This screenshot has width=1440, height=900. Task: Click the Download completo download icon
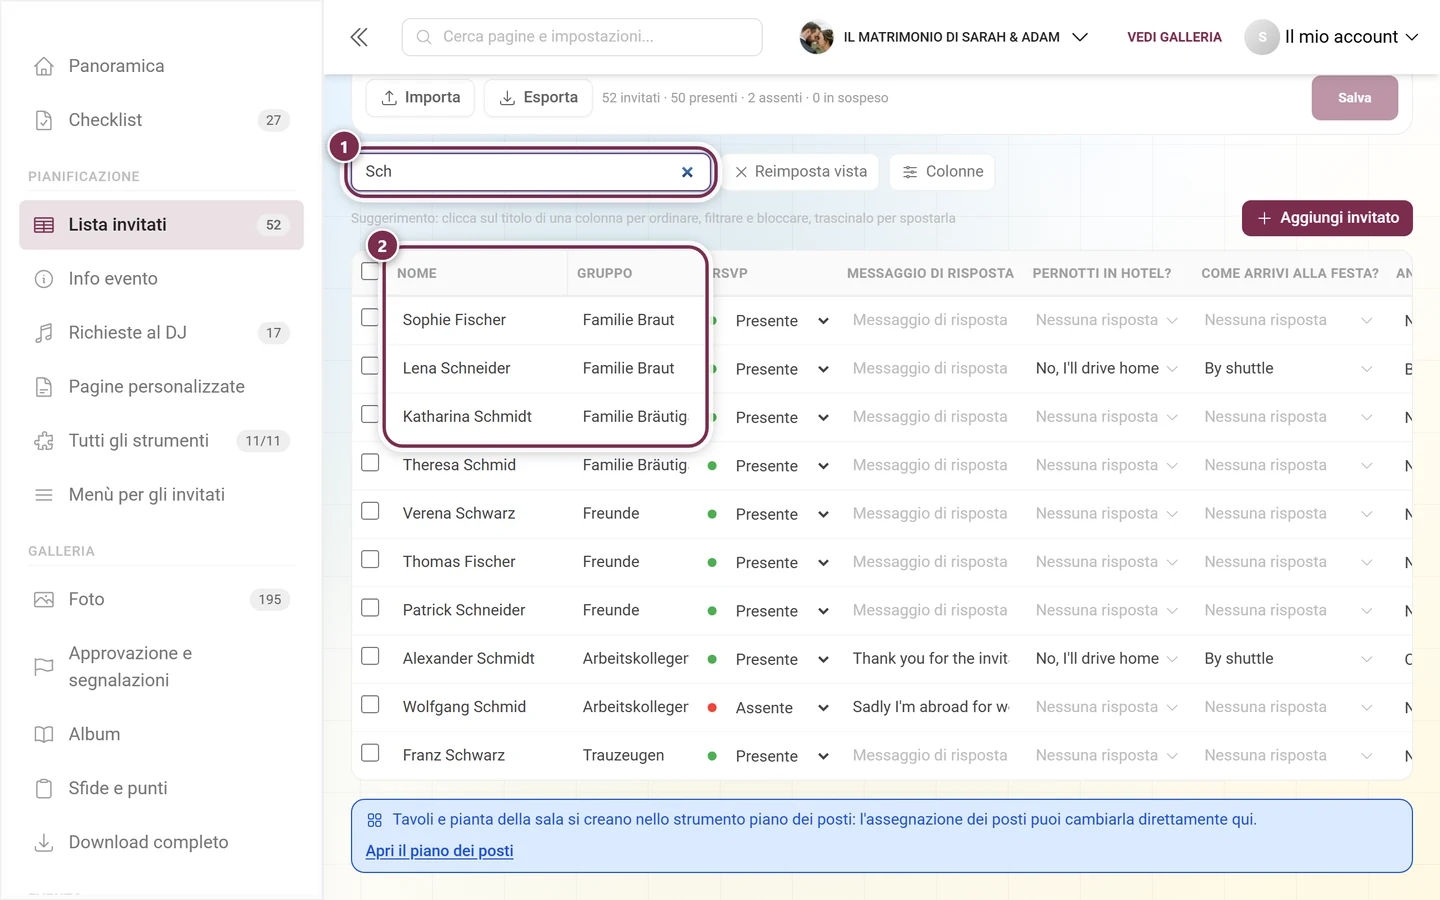pyautogui.click(x=44, y=842)
